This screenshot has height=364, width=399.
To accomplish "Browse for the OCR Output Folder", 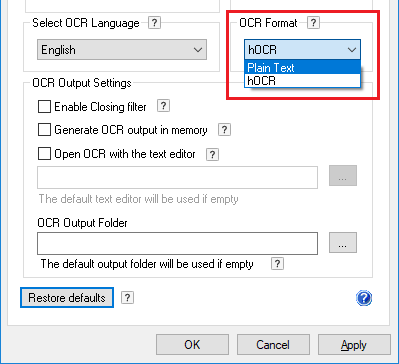I will [343, 243].
